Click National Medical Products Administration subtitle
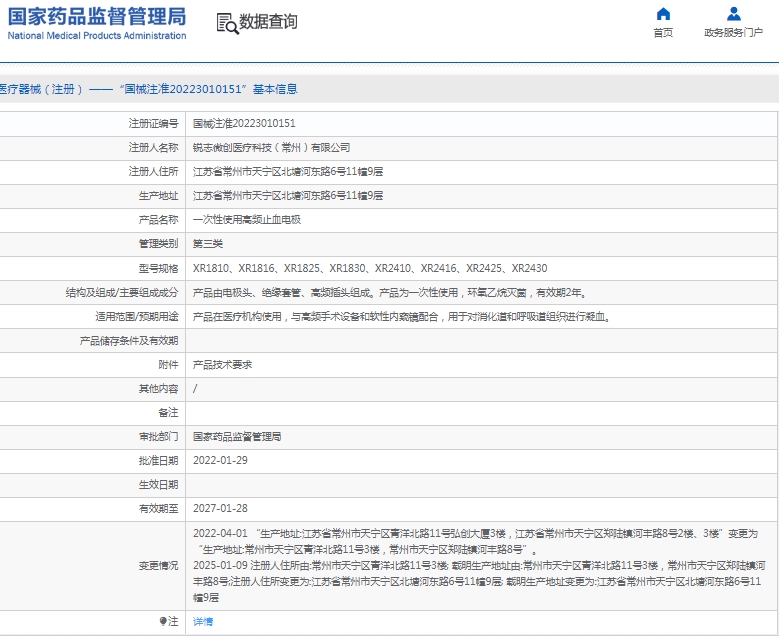Viewport: 779px width, 640px height. pyautogui.click(x=97, y=36)
